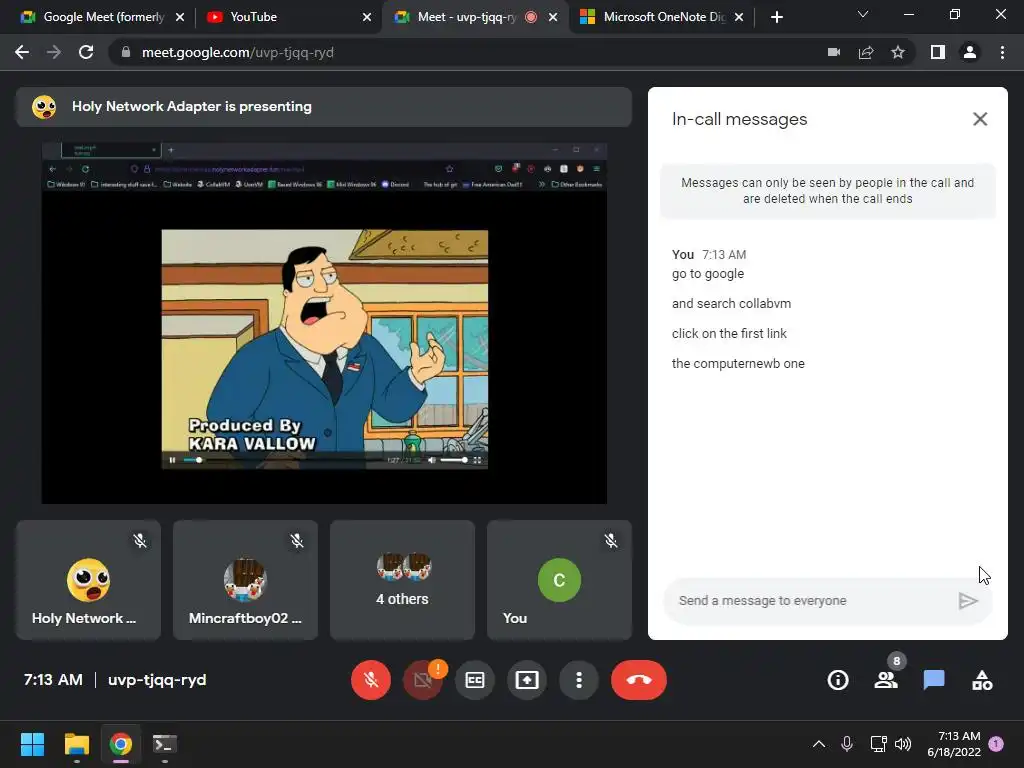The image size is (1024, 768).
Task: Click the You participant tile
Action: point(559,580)
